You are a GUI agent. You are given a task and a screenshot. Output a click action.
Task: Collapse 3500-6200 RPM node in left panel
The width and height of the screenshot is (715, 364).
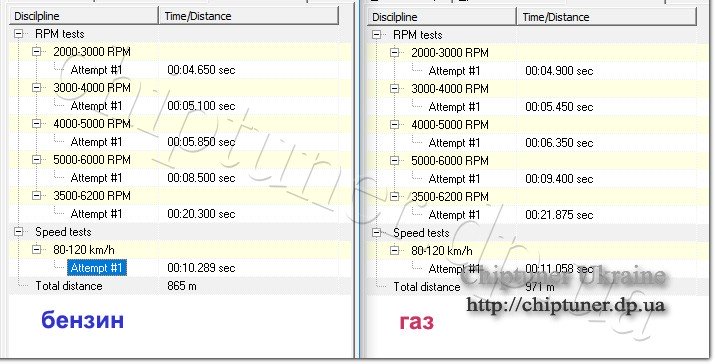tap(36, 196)
